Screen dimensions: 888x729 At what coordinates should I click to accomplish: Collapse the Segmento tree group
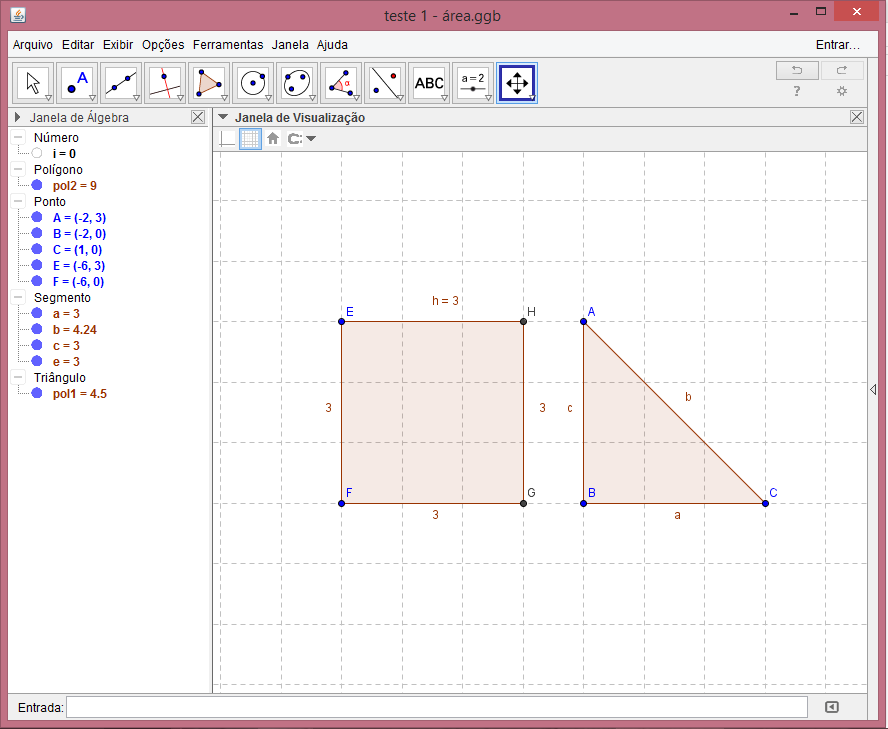(x=19, y=298)
